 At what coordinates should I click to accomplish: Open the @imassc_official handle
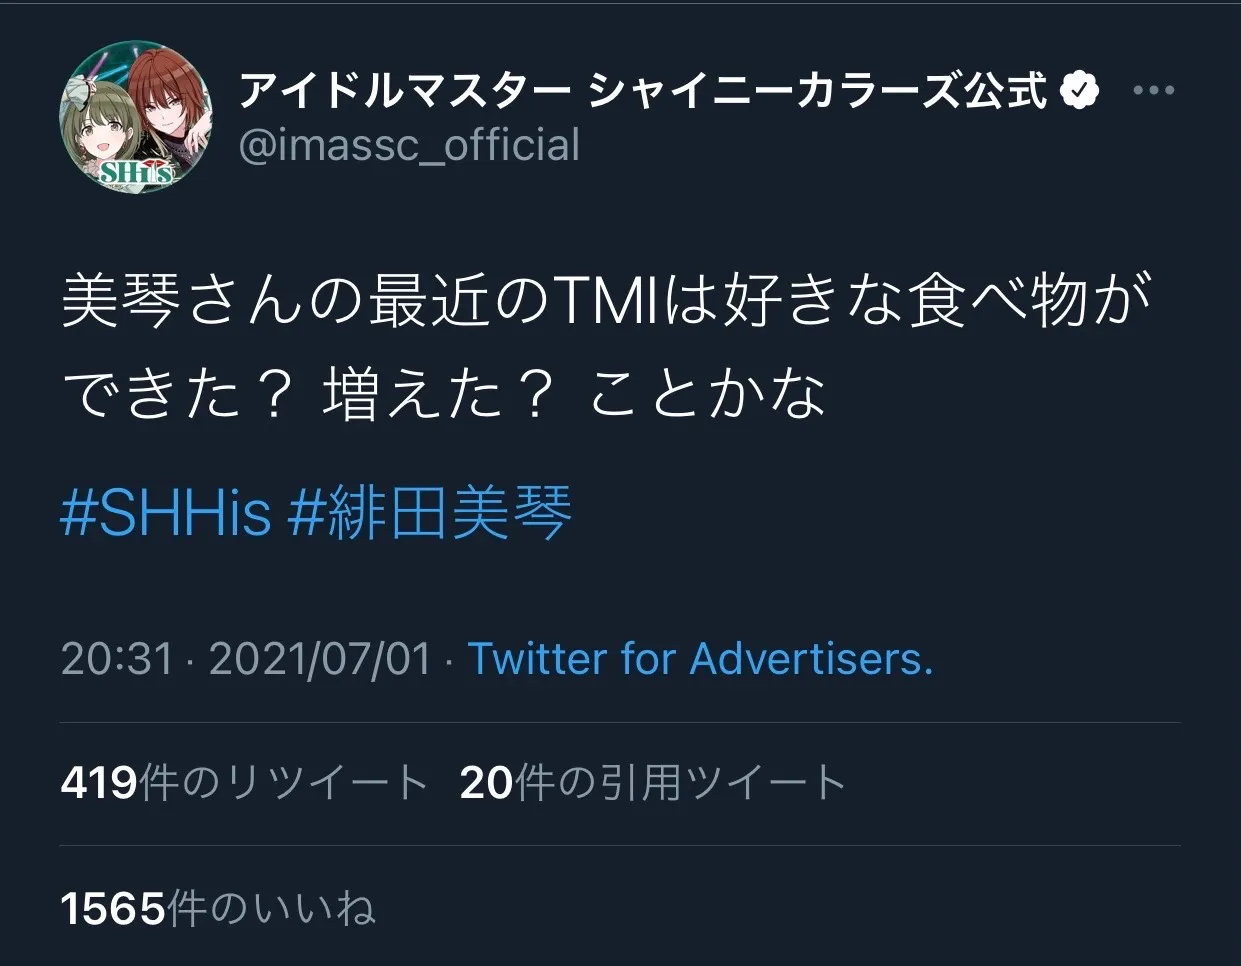(x=409, y=145)
